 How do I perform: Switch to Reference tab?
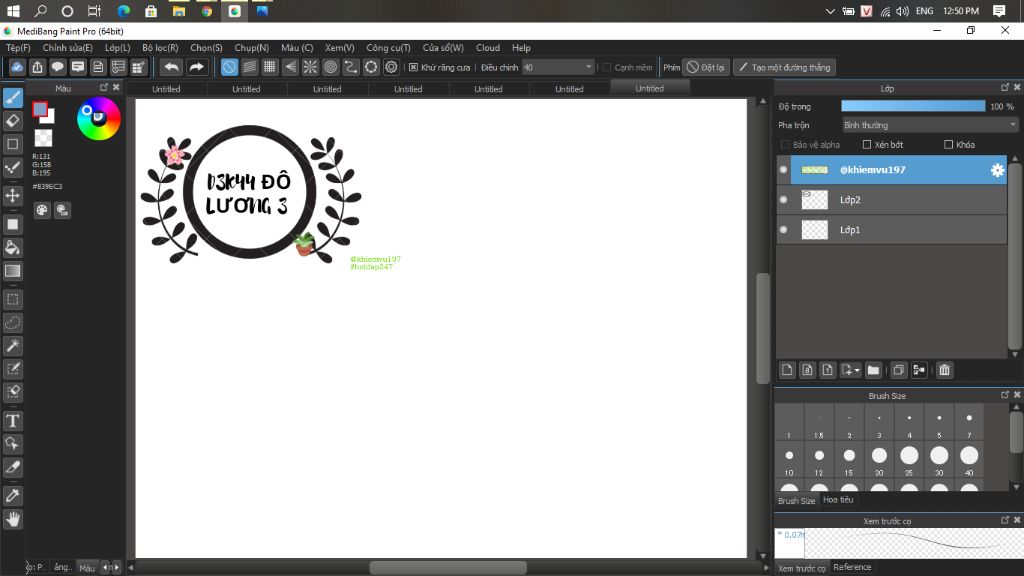point(852,567)
